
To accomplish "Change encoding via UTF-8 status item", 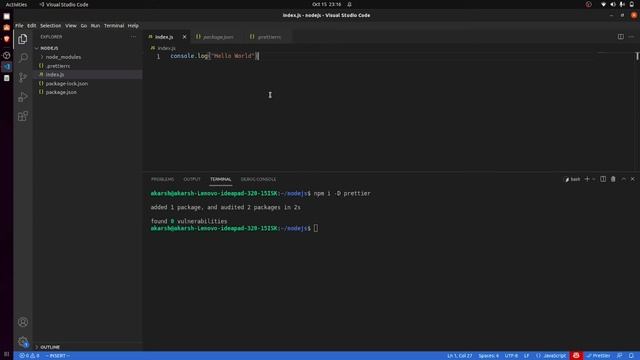I will point(511,356).
